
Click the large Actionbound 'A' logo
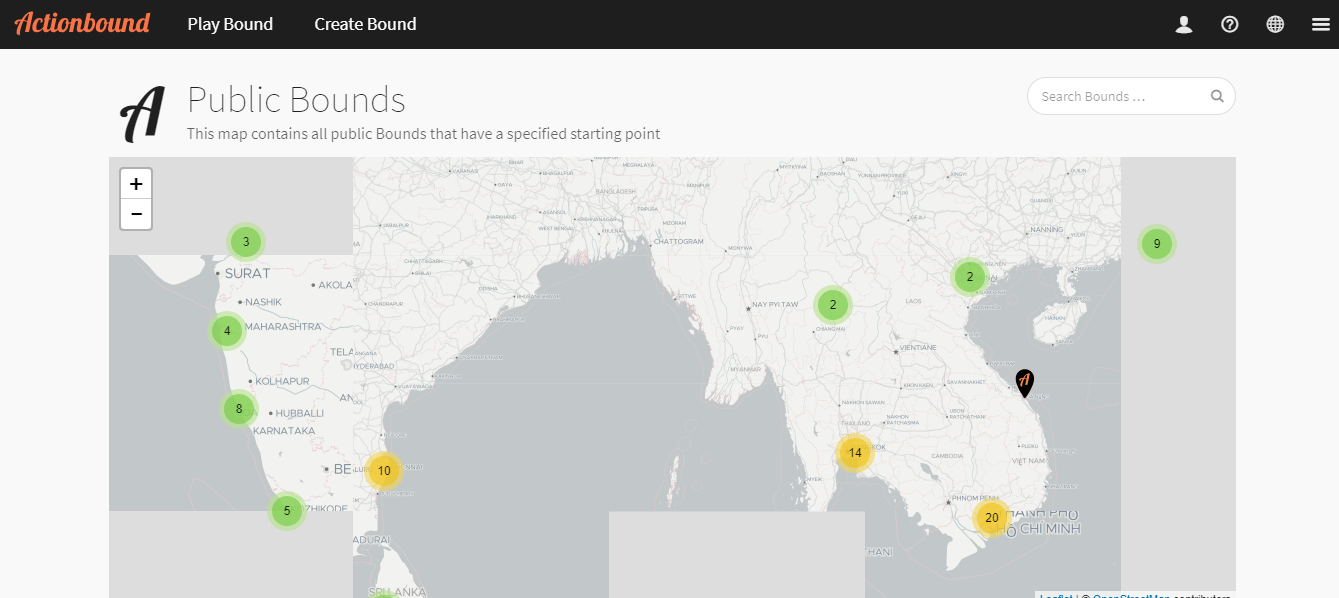[143, 114]
